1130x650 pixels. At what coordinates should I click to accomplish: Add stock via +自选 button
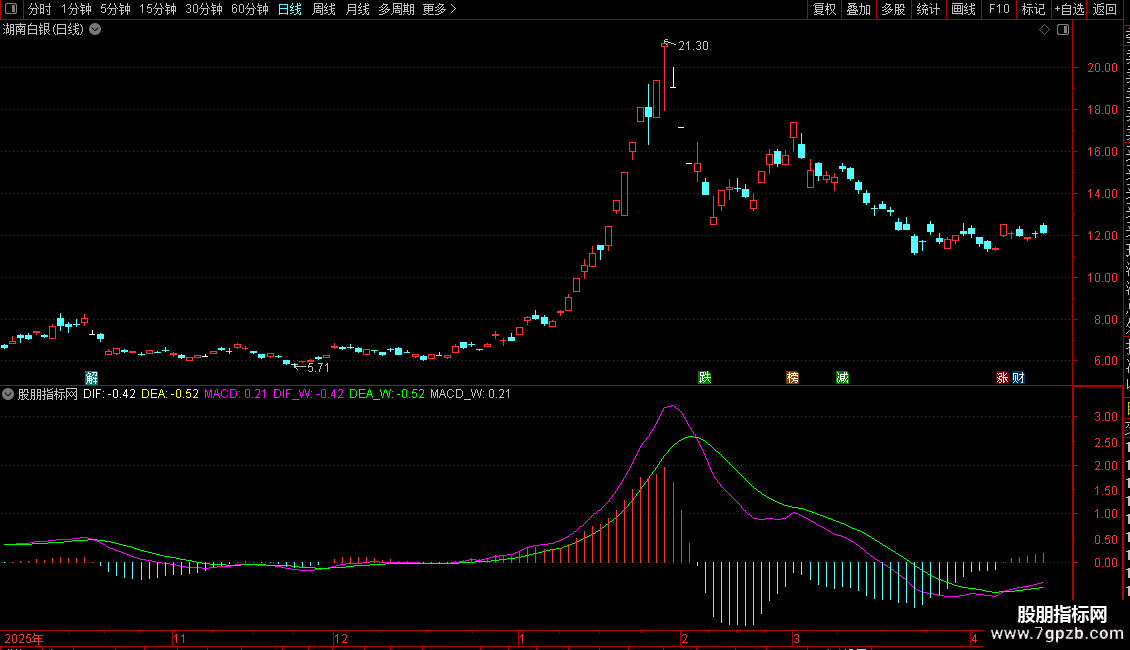point(1069,9)
